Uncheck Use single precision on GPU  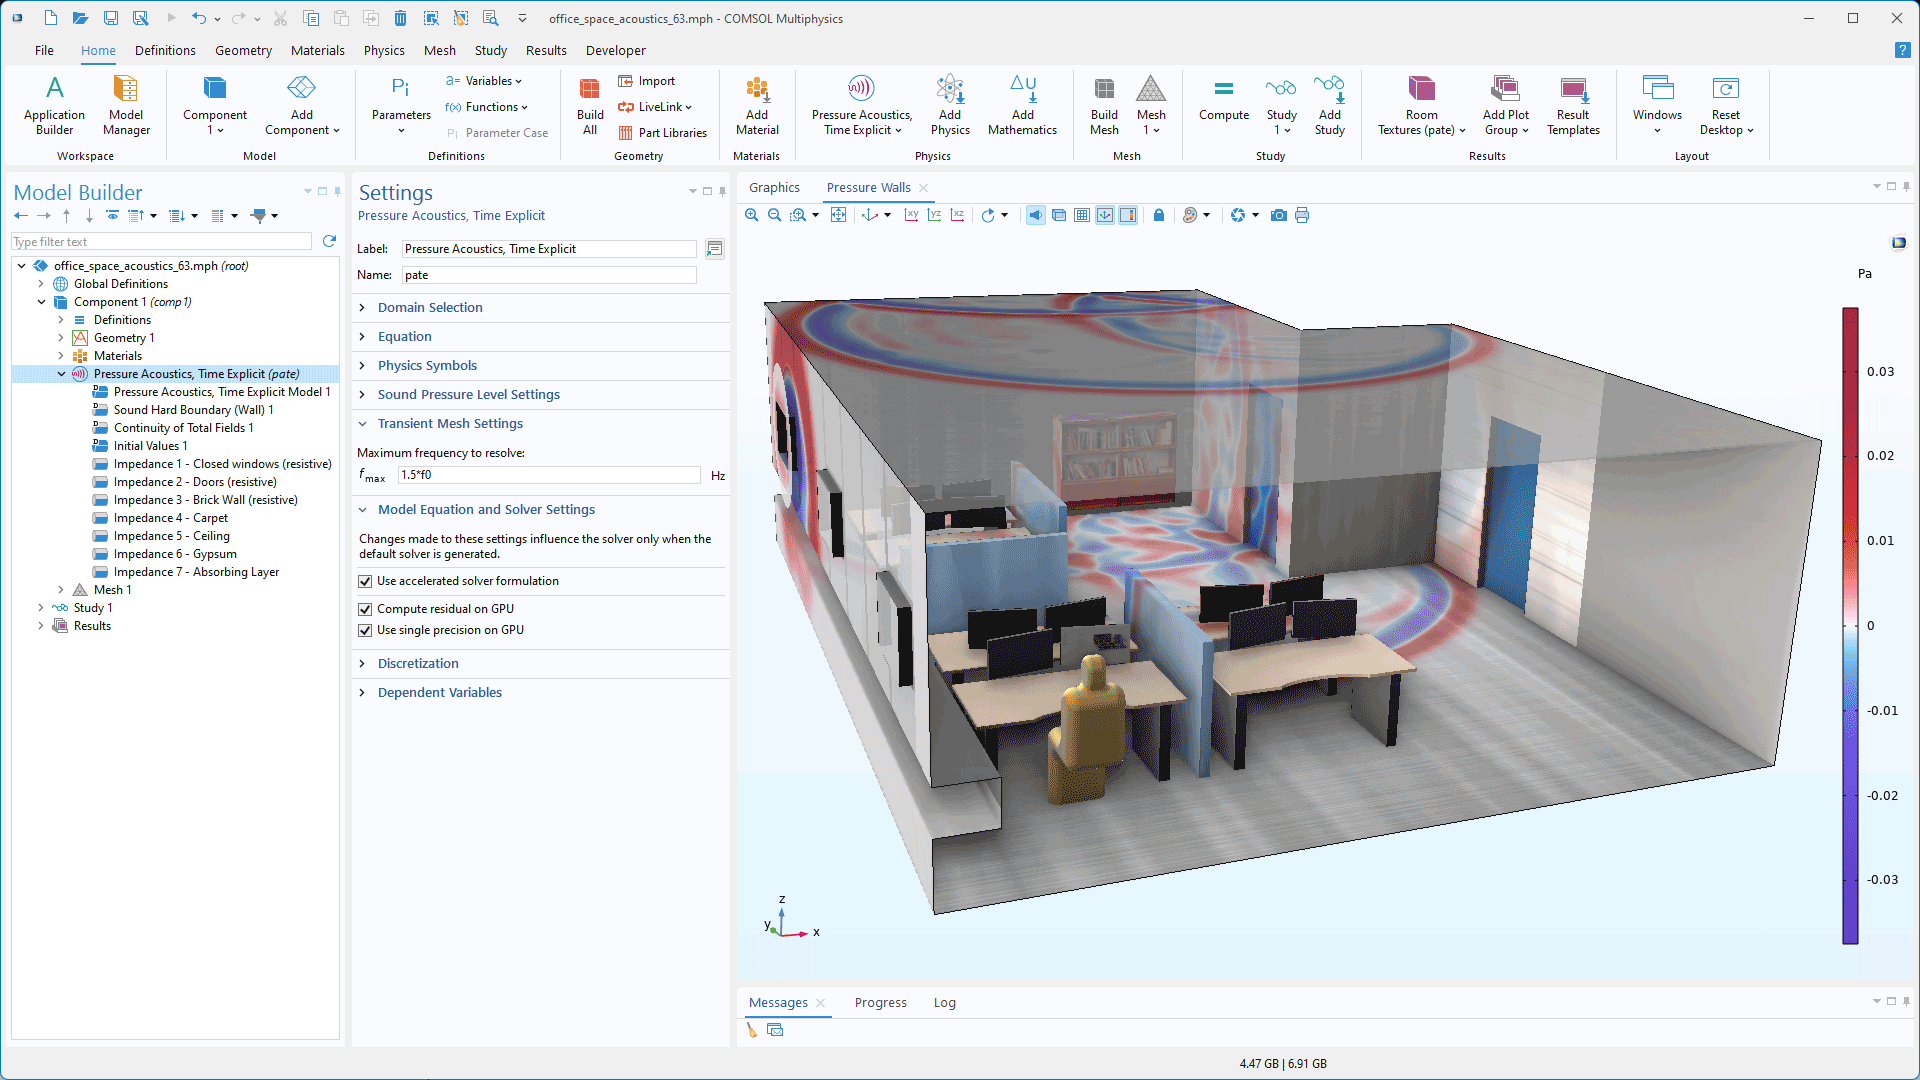[365, 630]
